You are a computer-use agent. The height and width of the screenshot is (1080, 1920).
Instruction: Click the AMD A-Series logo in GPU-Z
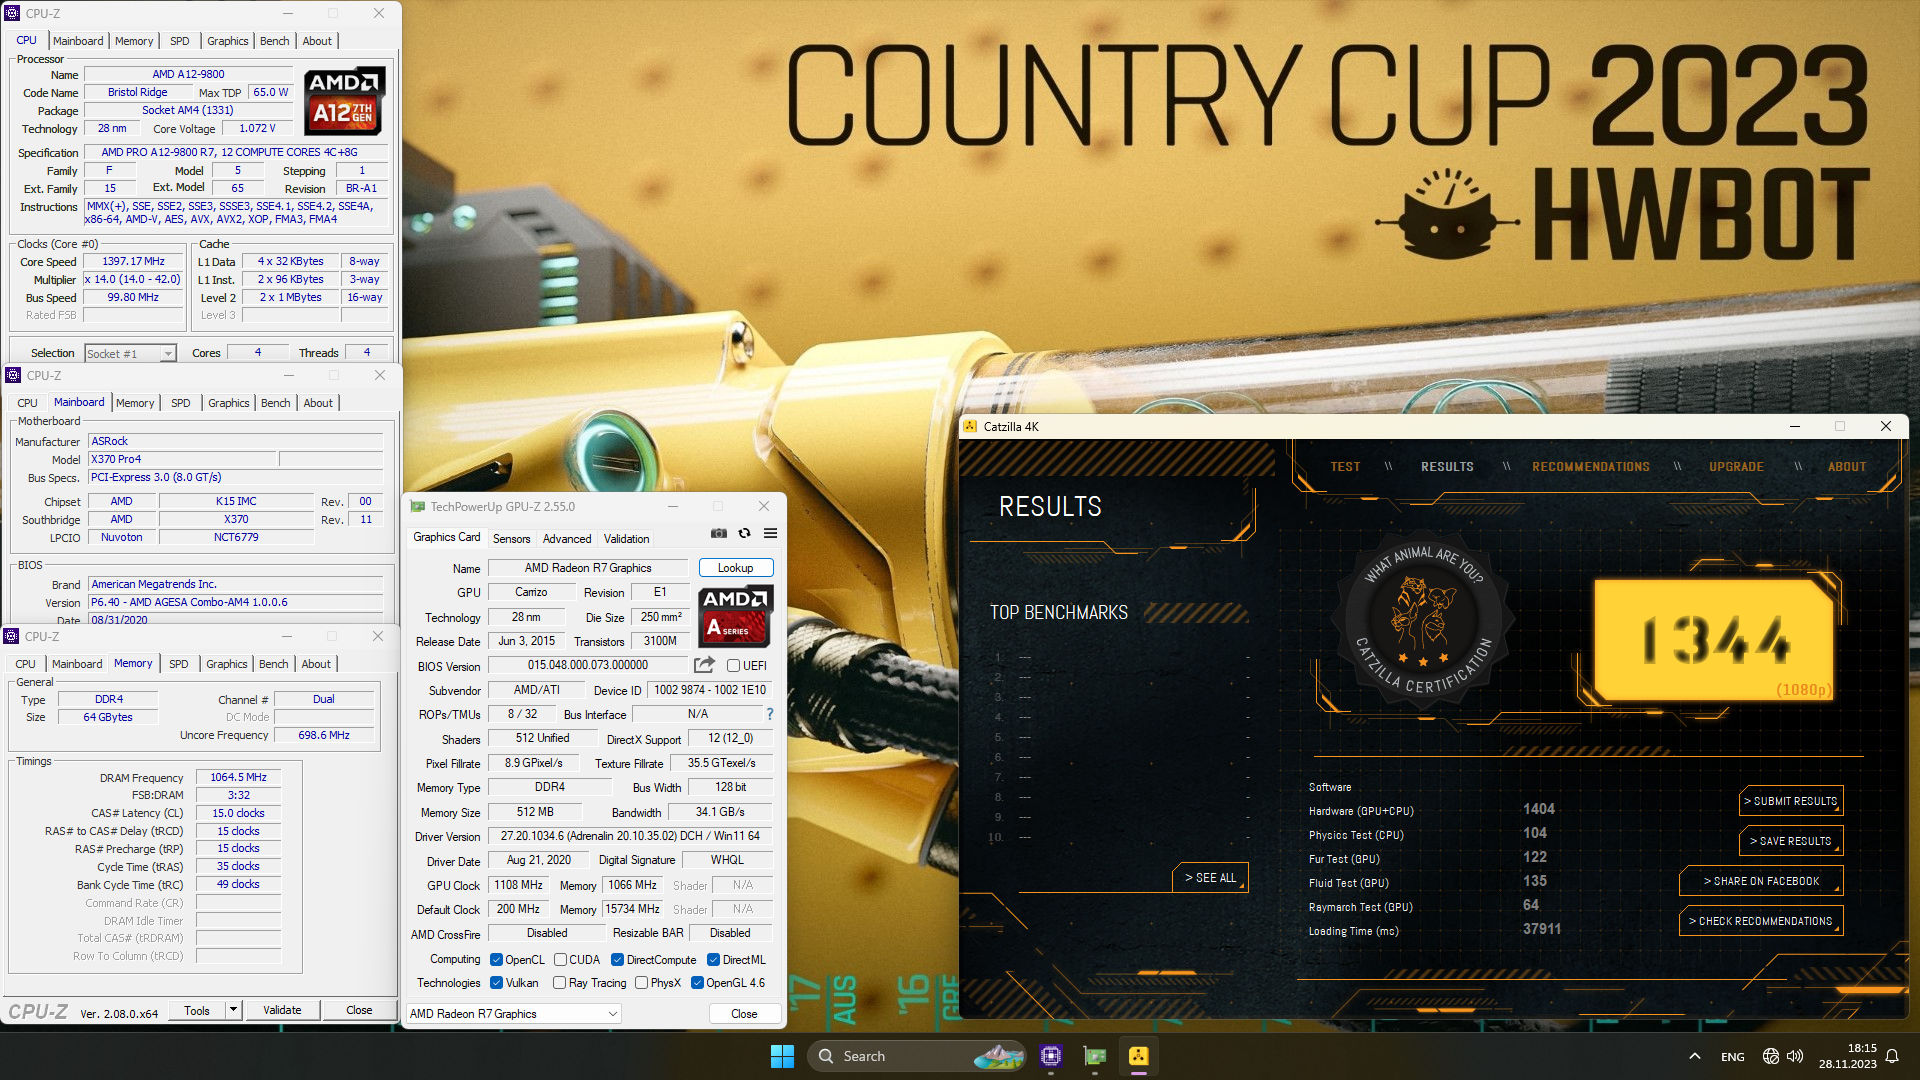(736, 615)
